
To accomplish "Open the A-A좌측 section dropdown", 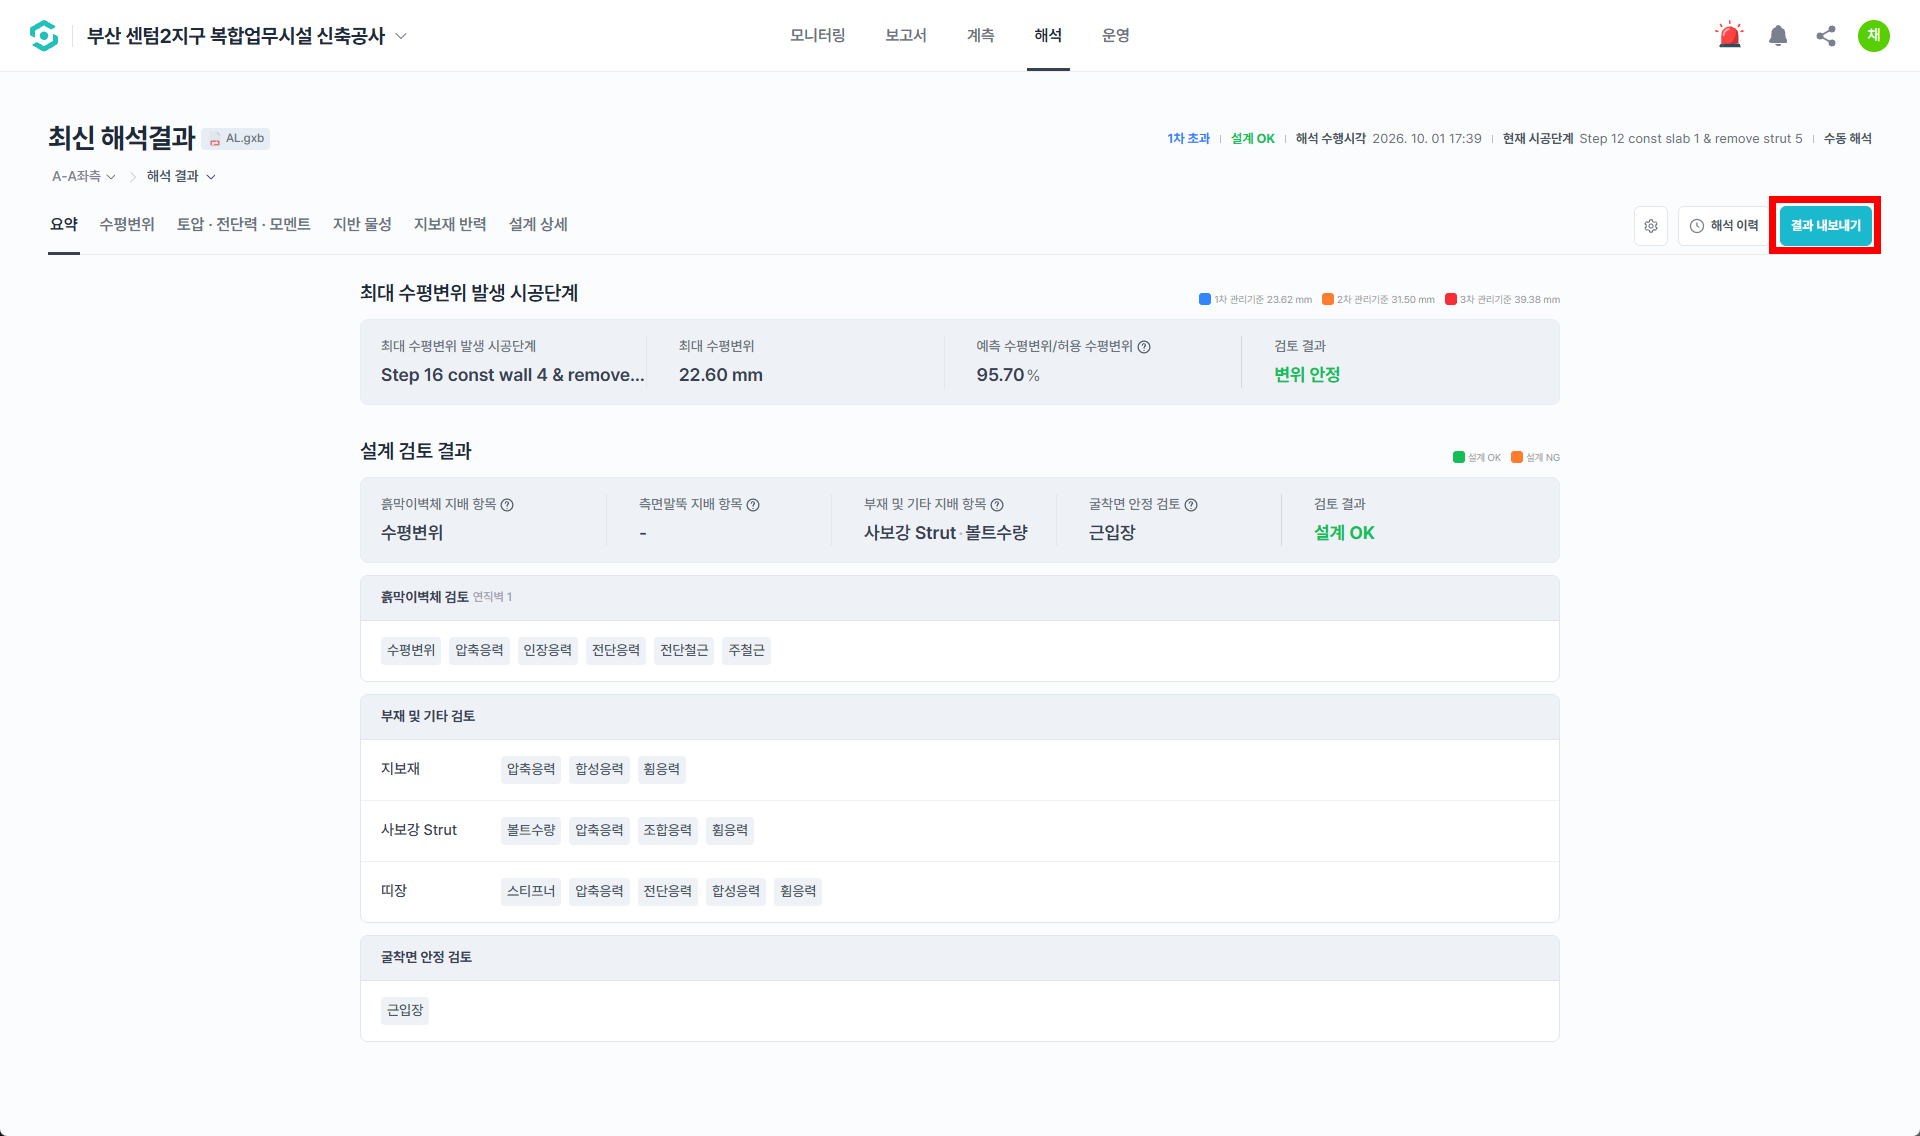I will (x=84, y=176).
